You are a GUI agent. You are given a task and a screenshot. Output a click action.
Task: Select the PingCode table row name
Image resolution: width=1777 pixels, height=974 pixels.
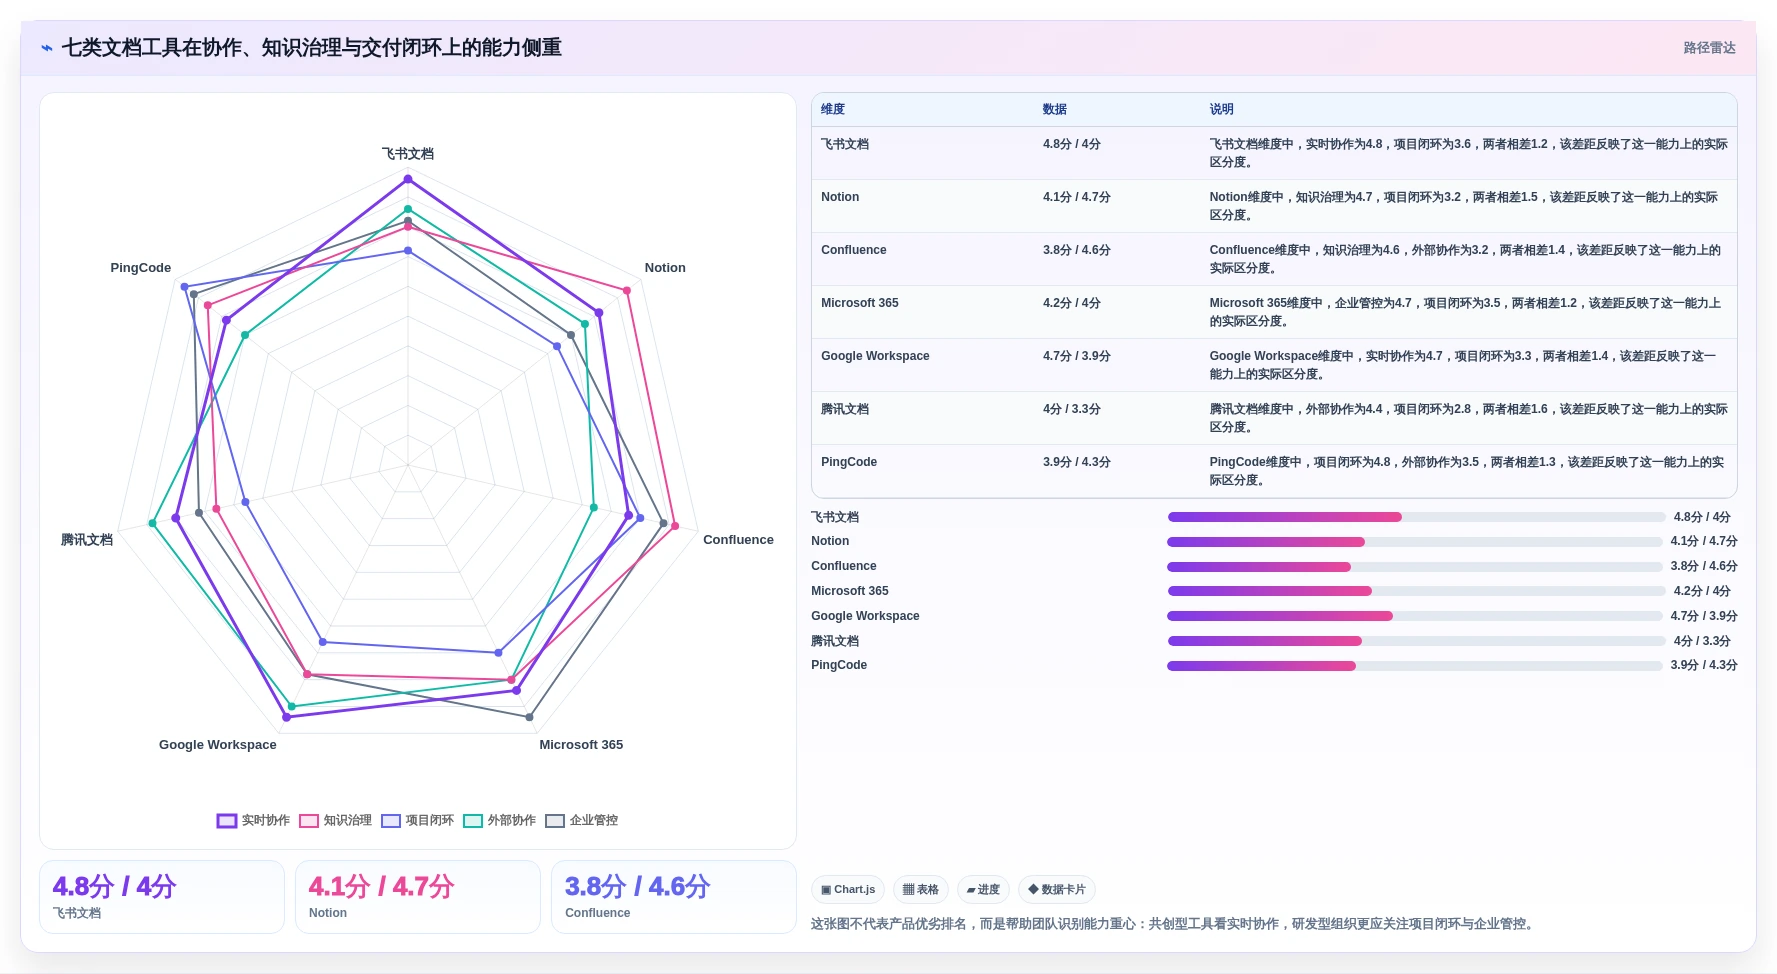[849, 462]
